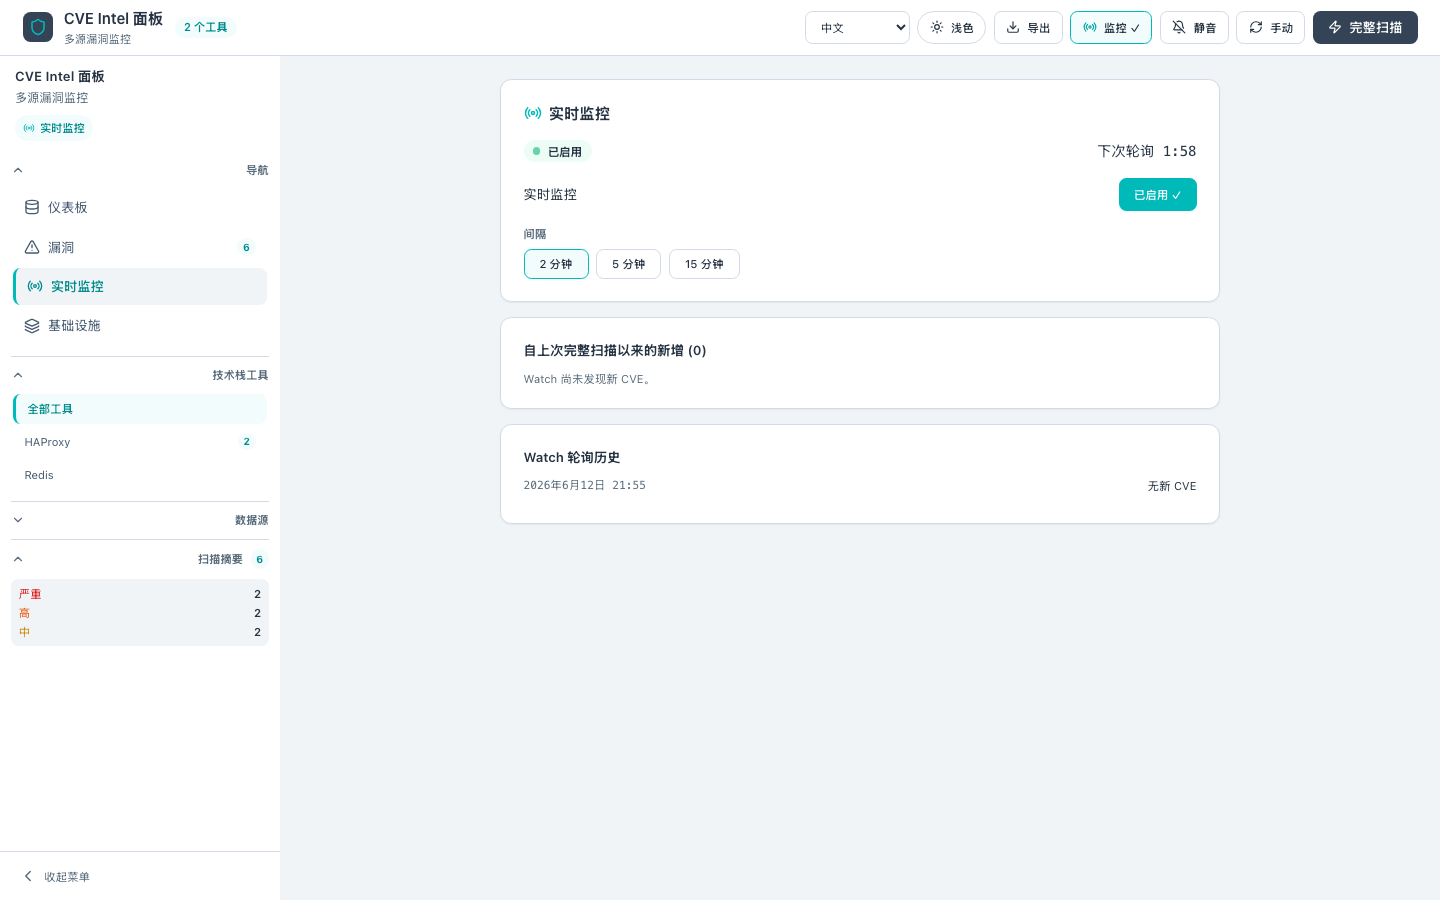The width and height of the screenshot is (1440, 900).
Task: Click the warning triangle icon beside 漏洞
Action: coord(32,247)
